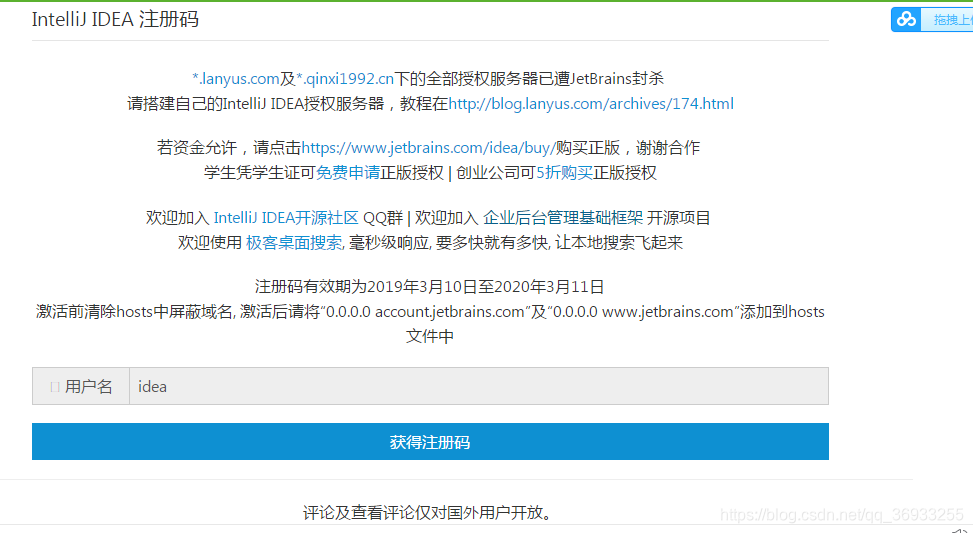Click the hosts instruction text mentioning account.jetbrains.com
973x533 pixels.
pos(430,323)
